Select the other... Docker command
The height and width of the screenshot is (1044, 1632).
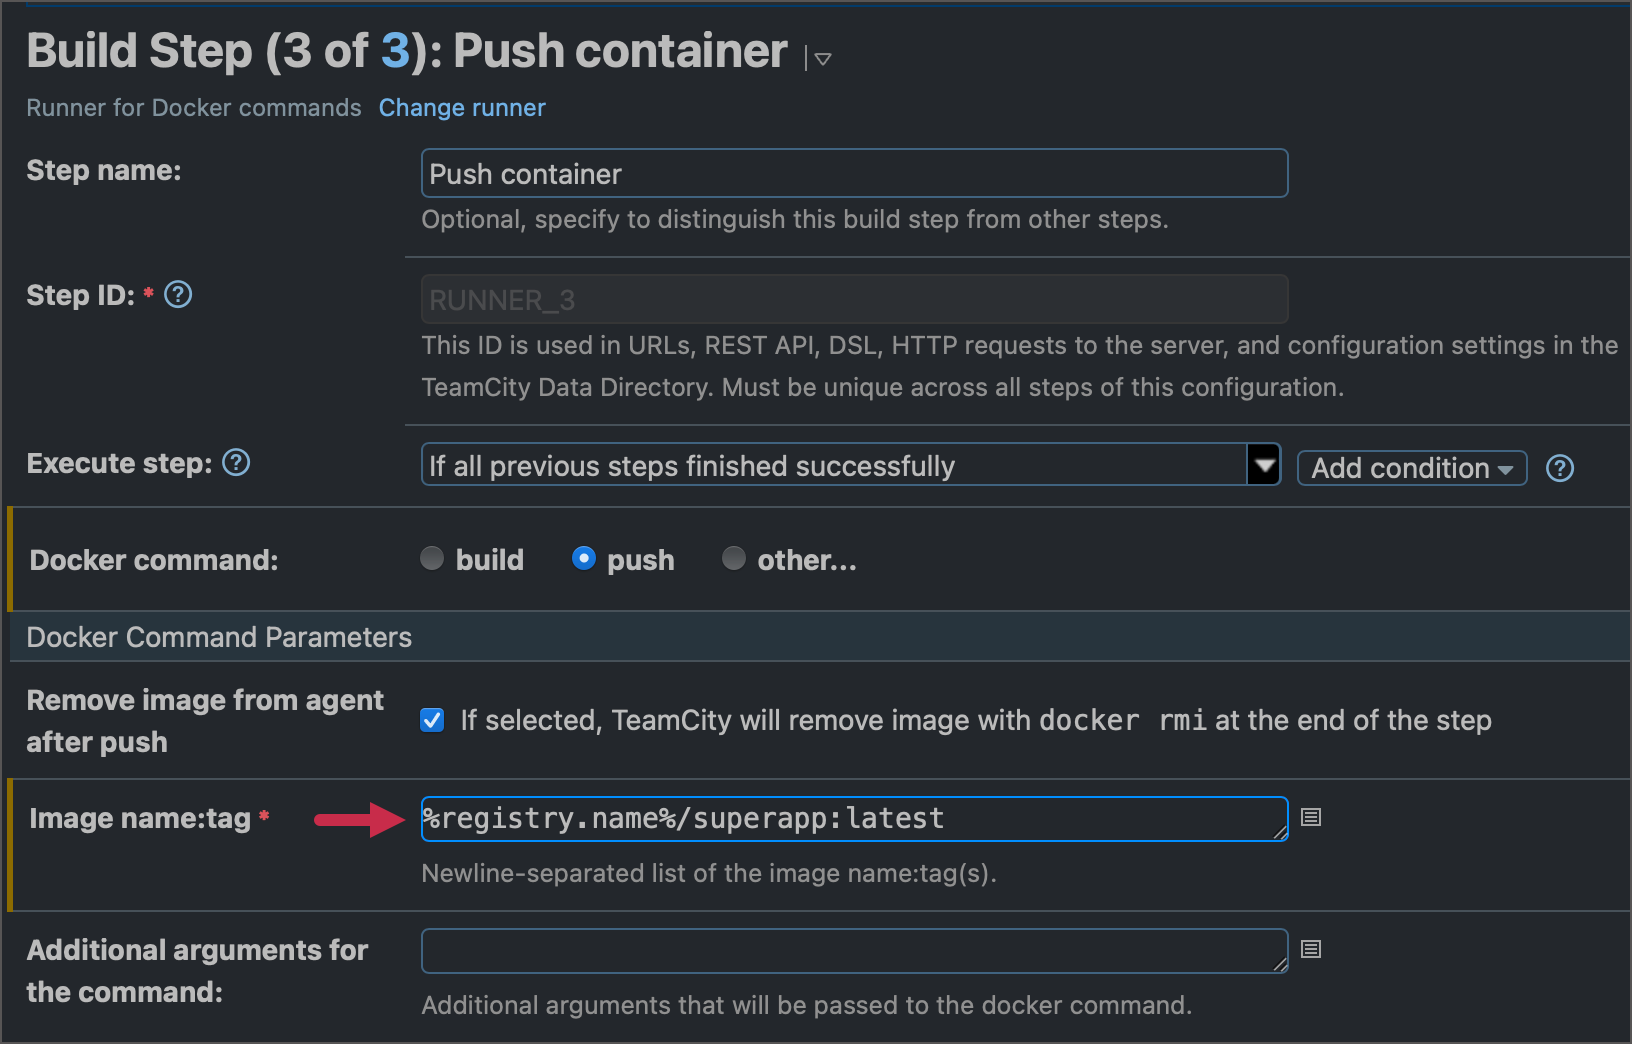pyautogui.click(x=734, y=558)
